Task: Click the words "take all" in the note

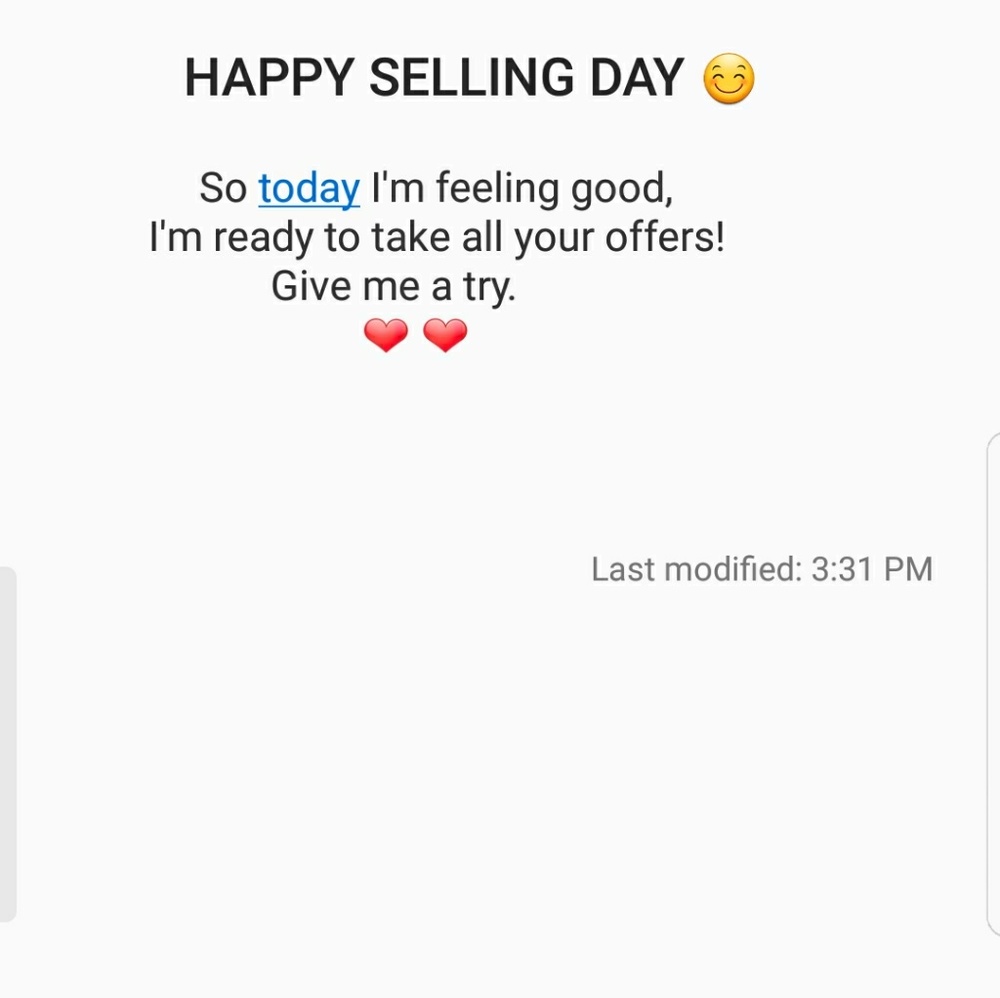Action: [x=436, y=239]
